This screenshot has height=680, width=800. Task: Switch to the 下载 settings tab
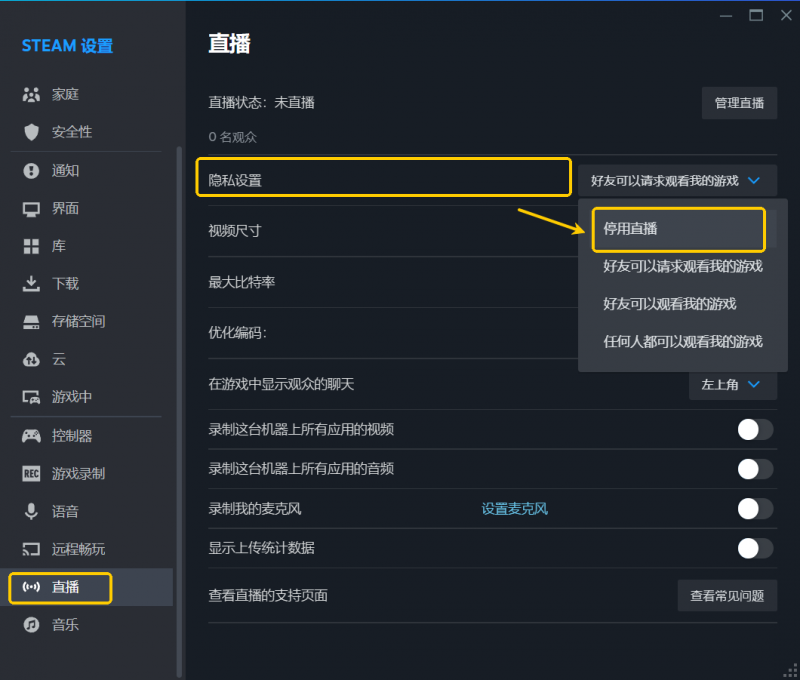(87, 284)
